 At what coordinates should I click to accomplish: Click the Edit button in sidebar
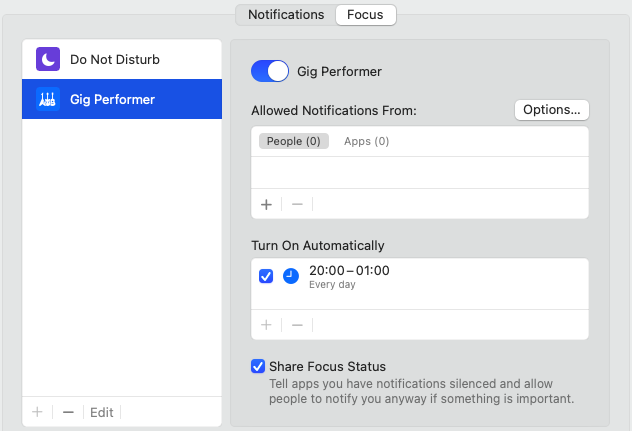pyautogui.click(x=102, y=412)
